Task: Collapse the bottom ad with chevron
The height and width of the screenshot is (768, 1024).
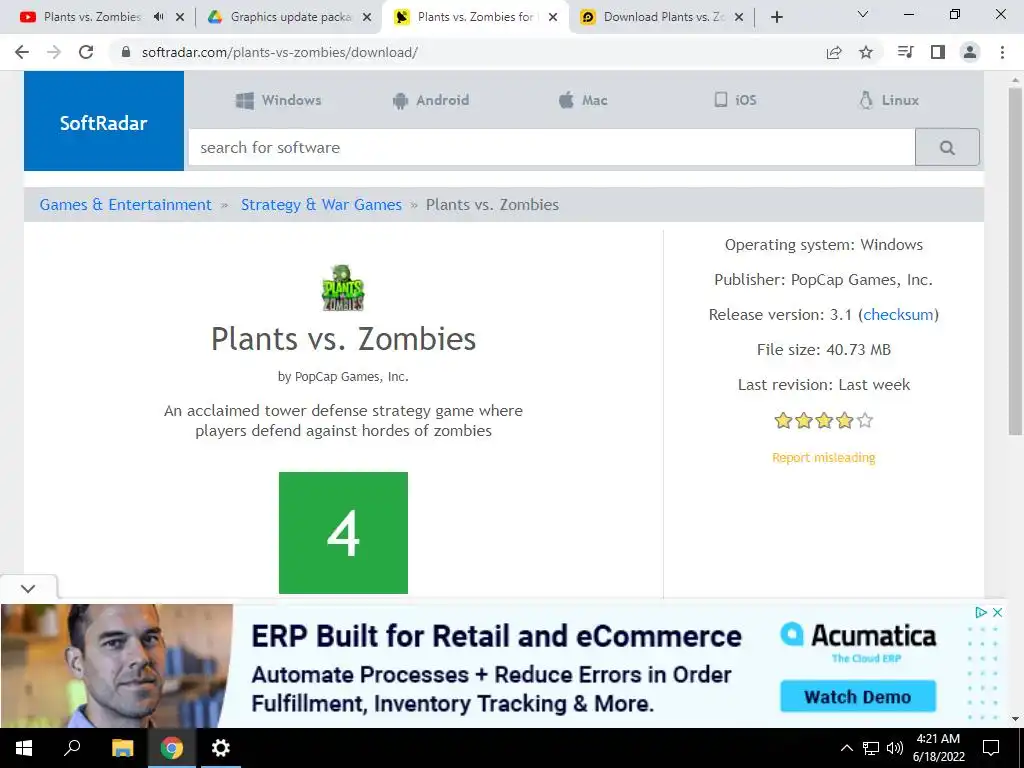Action: [28, 588]
